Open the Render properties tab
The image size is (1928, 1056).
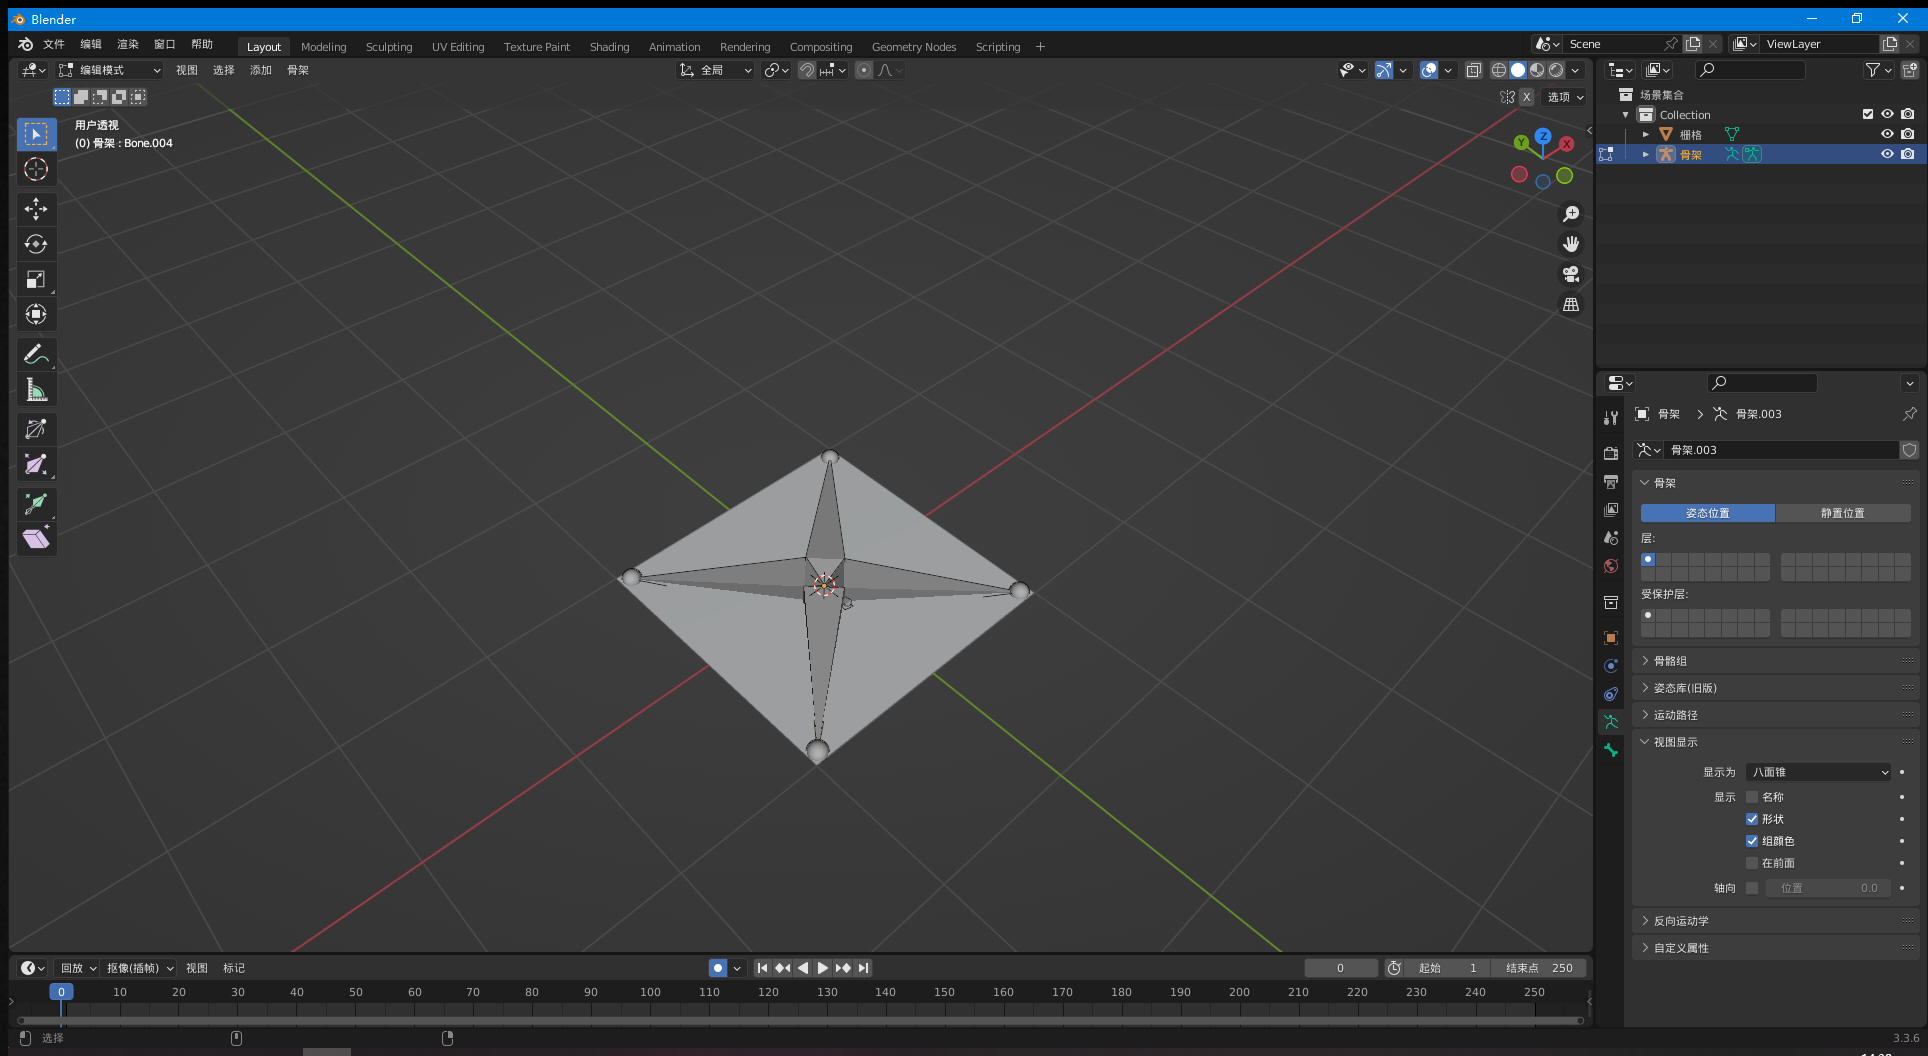point(1610,453)
